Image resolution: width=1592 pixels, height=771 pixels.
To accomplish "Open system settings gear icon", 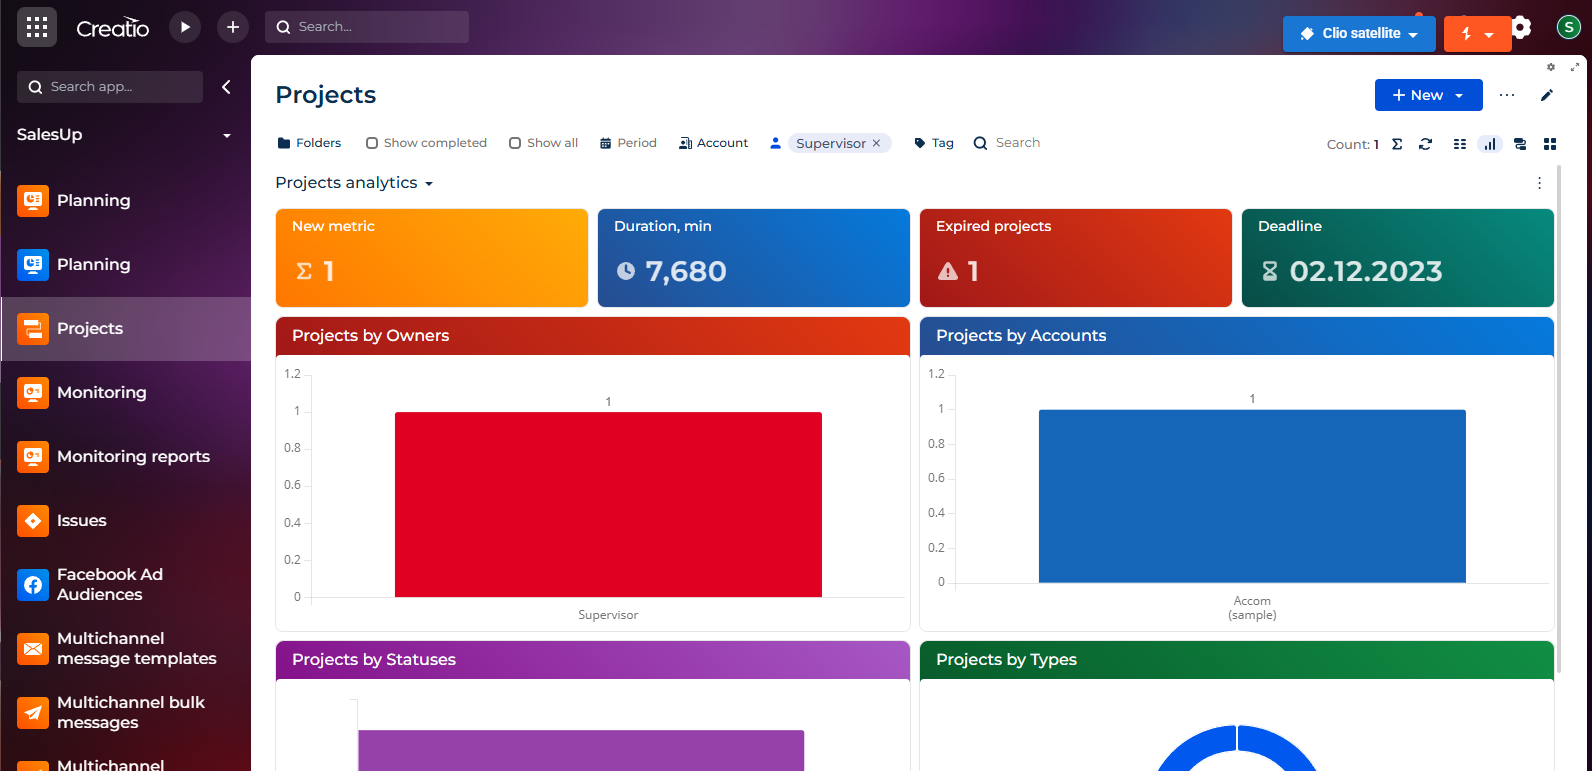I will [x=1521, y=27].
